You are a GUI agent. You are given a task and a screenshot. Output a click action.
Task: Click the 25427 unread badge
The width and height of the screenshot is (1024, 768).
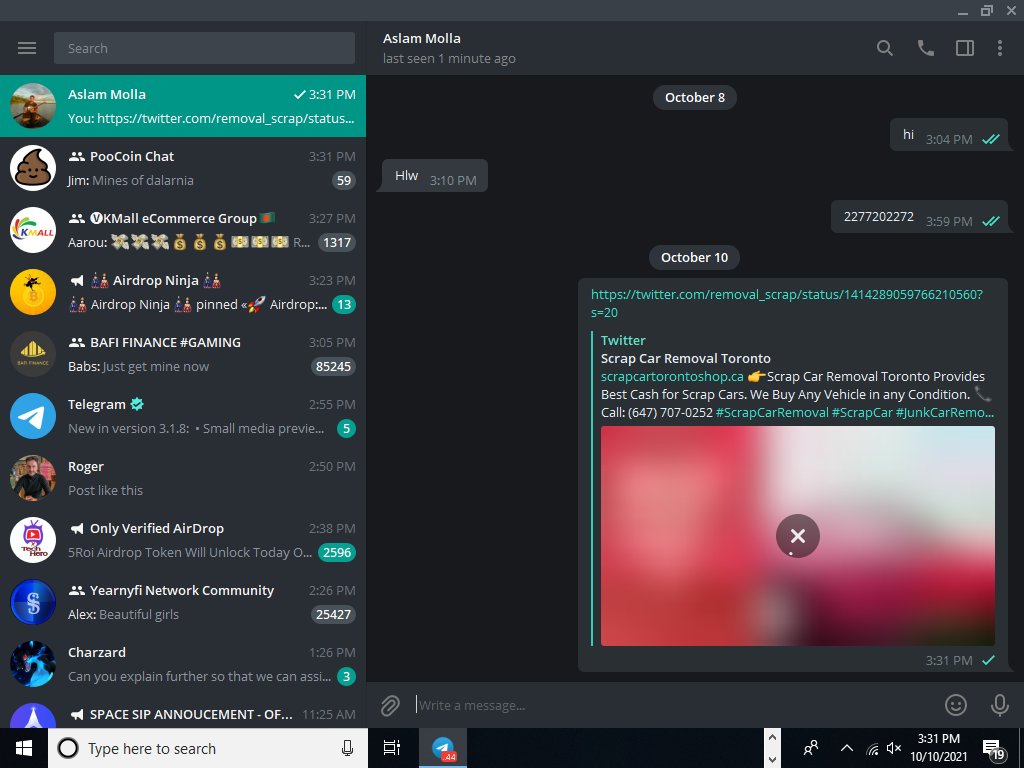pyautogui.click(x=333, y=615)
